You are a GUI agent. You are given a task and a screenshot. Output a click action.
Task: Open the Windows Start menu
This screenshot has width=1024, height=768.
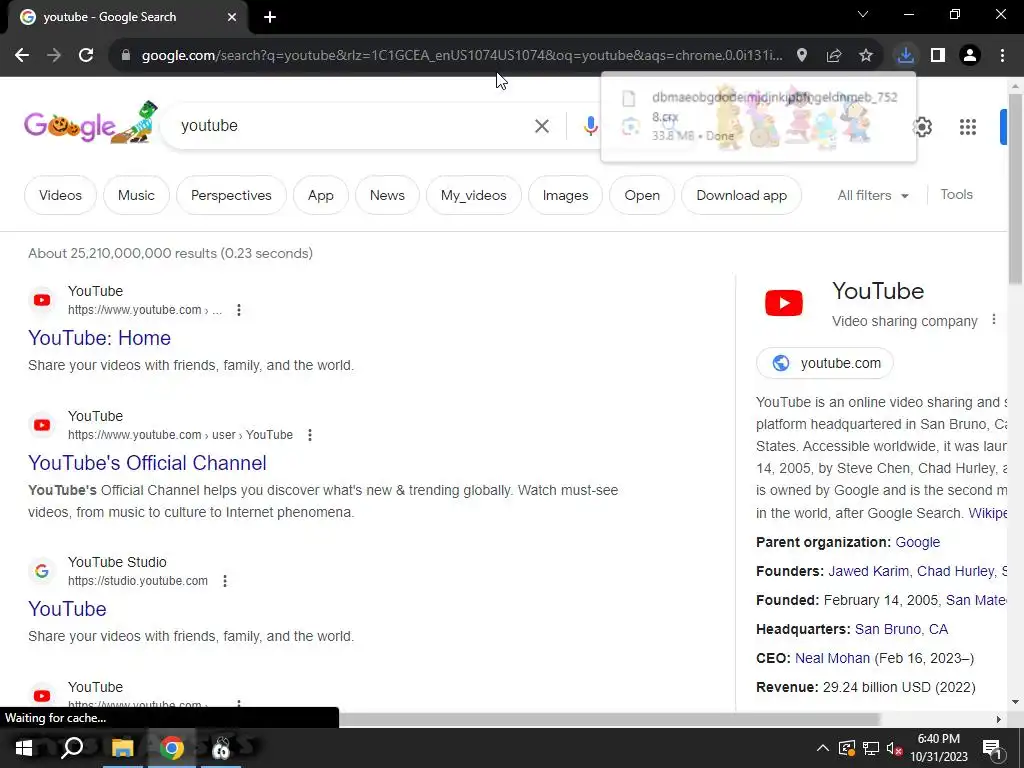pyautogui.click(x=24, y=748)
